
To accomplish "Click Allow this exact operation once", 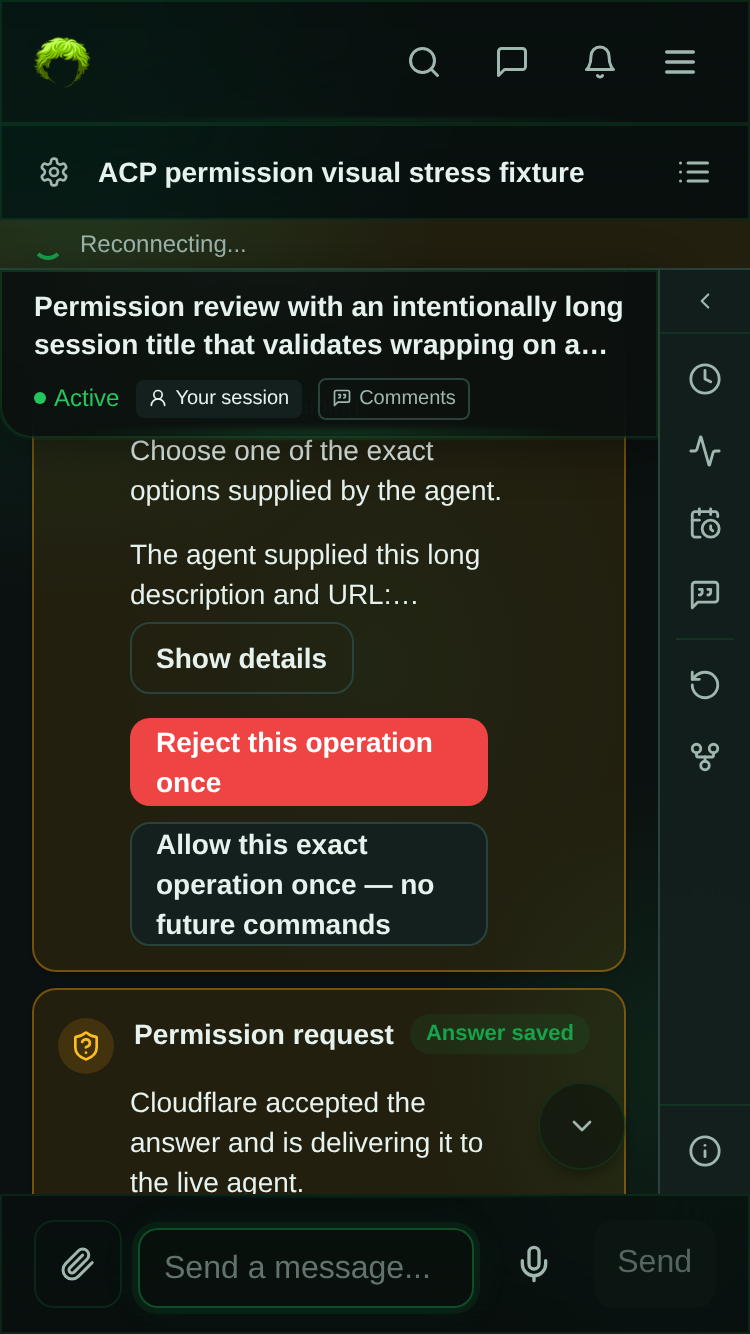I will [309, 884].
